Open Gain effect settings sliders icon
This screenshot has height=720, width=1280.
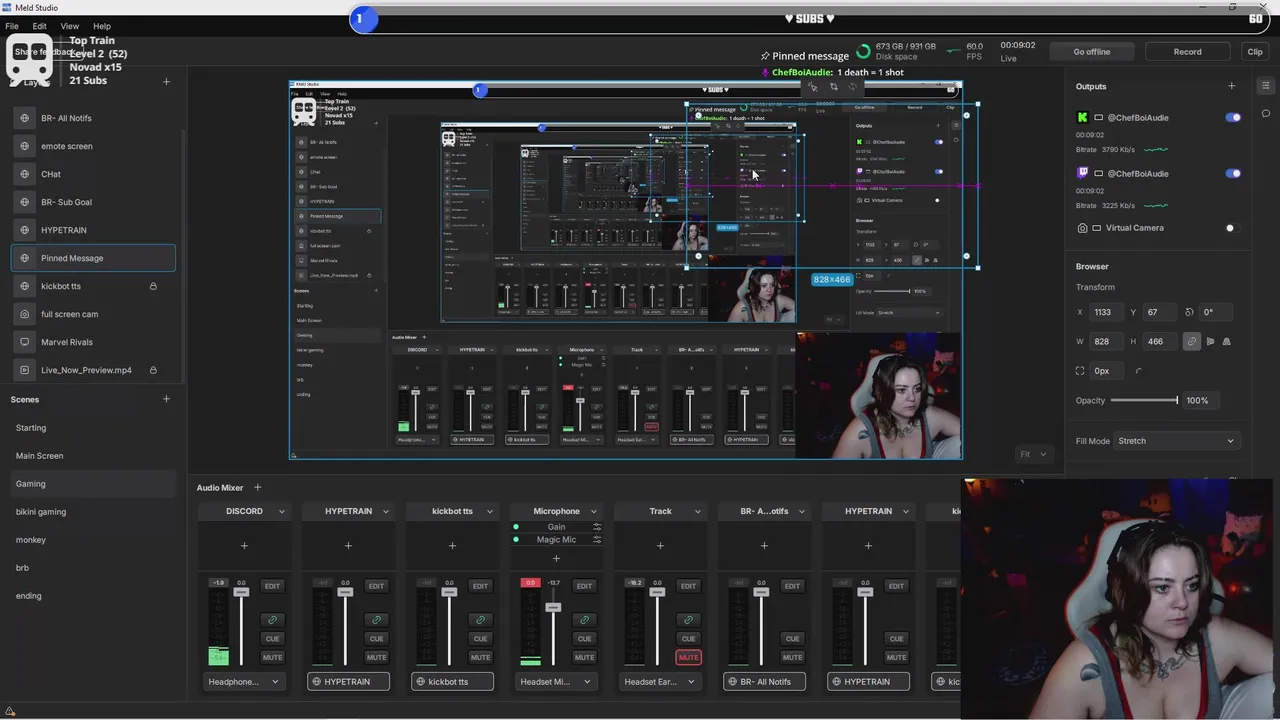pyautogui.click(x=597, y=527)
